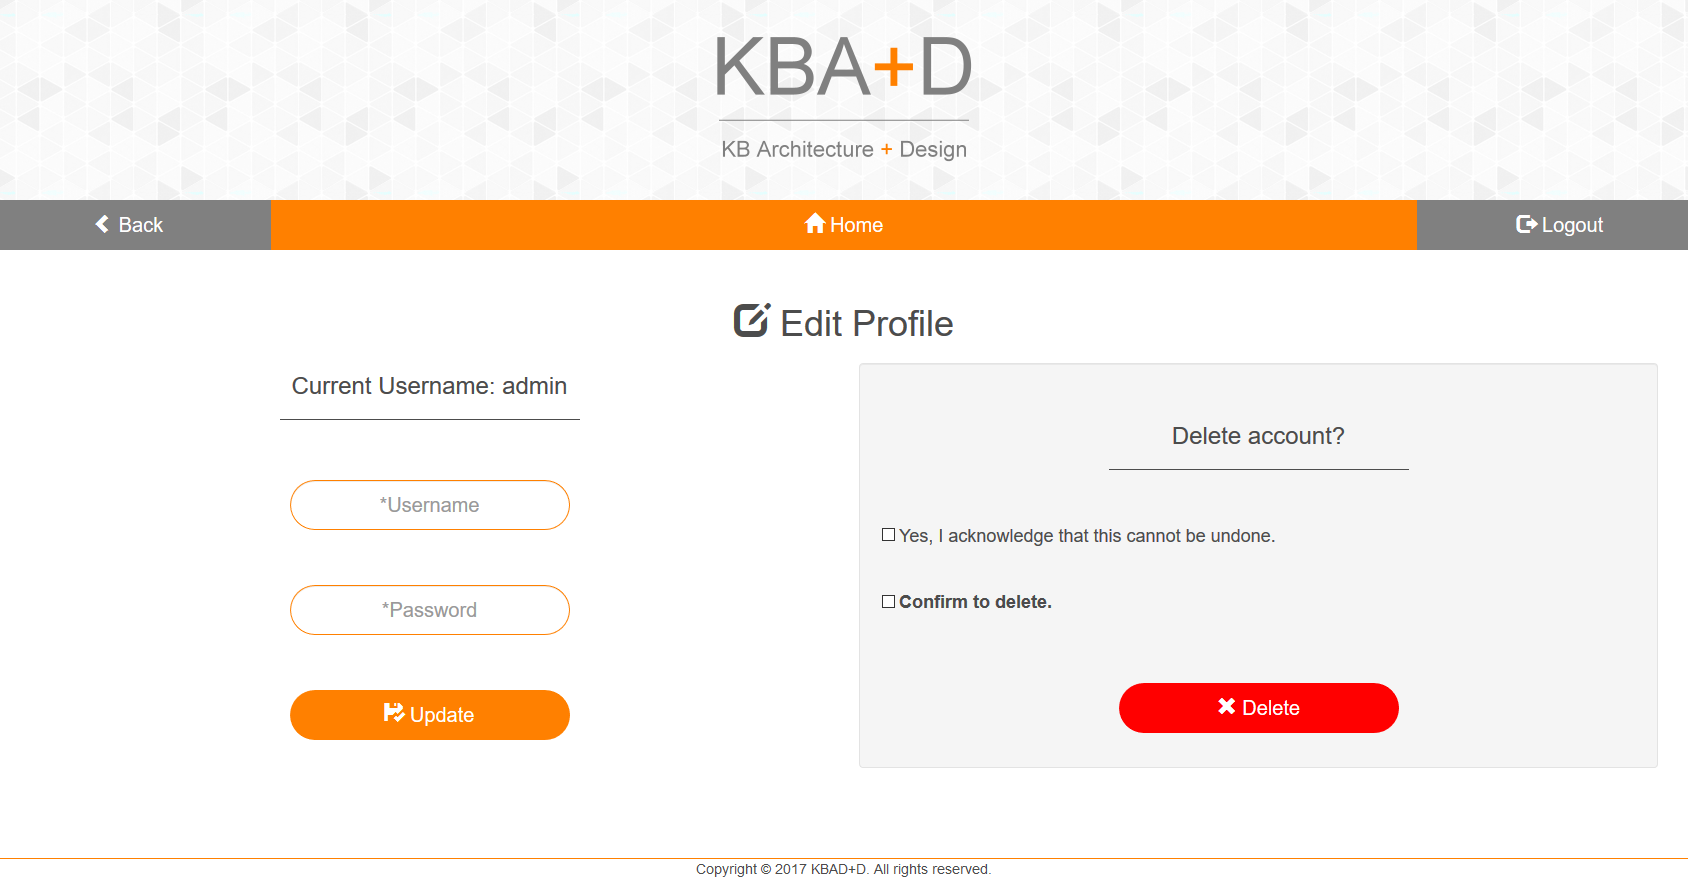
Task: Click the pencil-square Edit Profile icon
Action: click(x=752, y=320)
